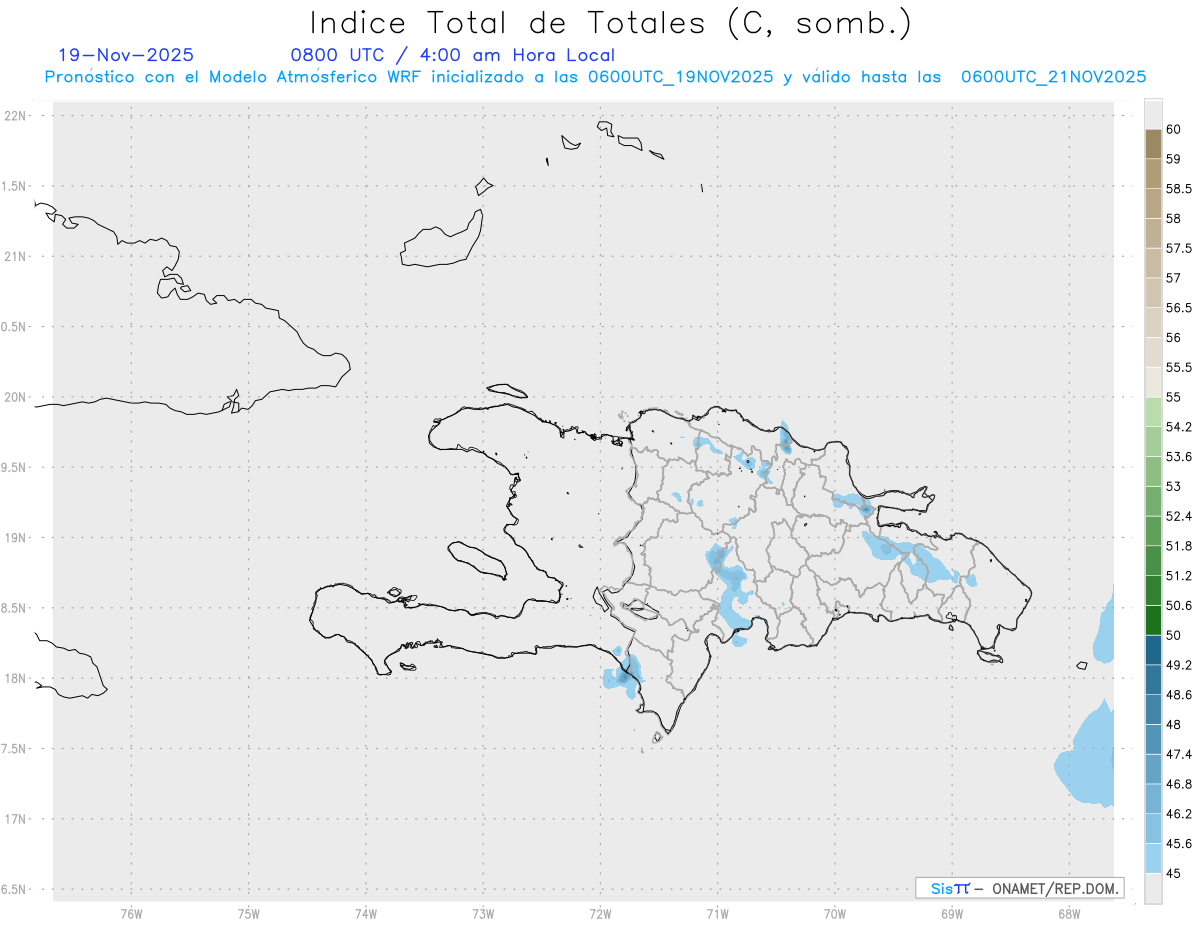The width and height of the screenshot is (1200, 927).
Task: Click the colorbar label '46.8'
Action: pos(1179,784)
